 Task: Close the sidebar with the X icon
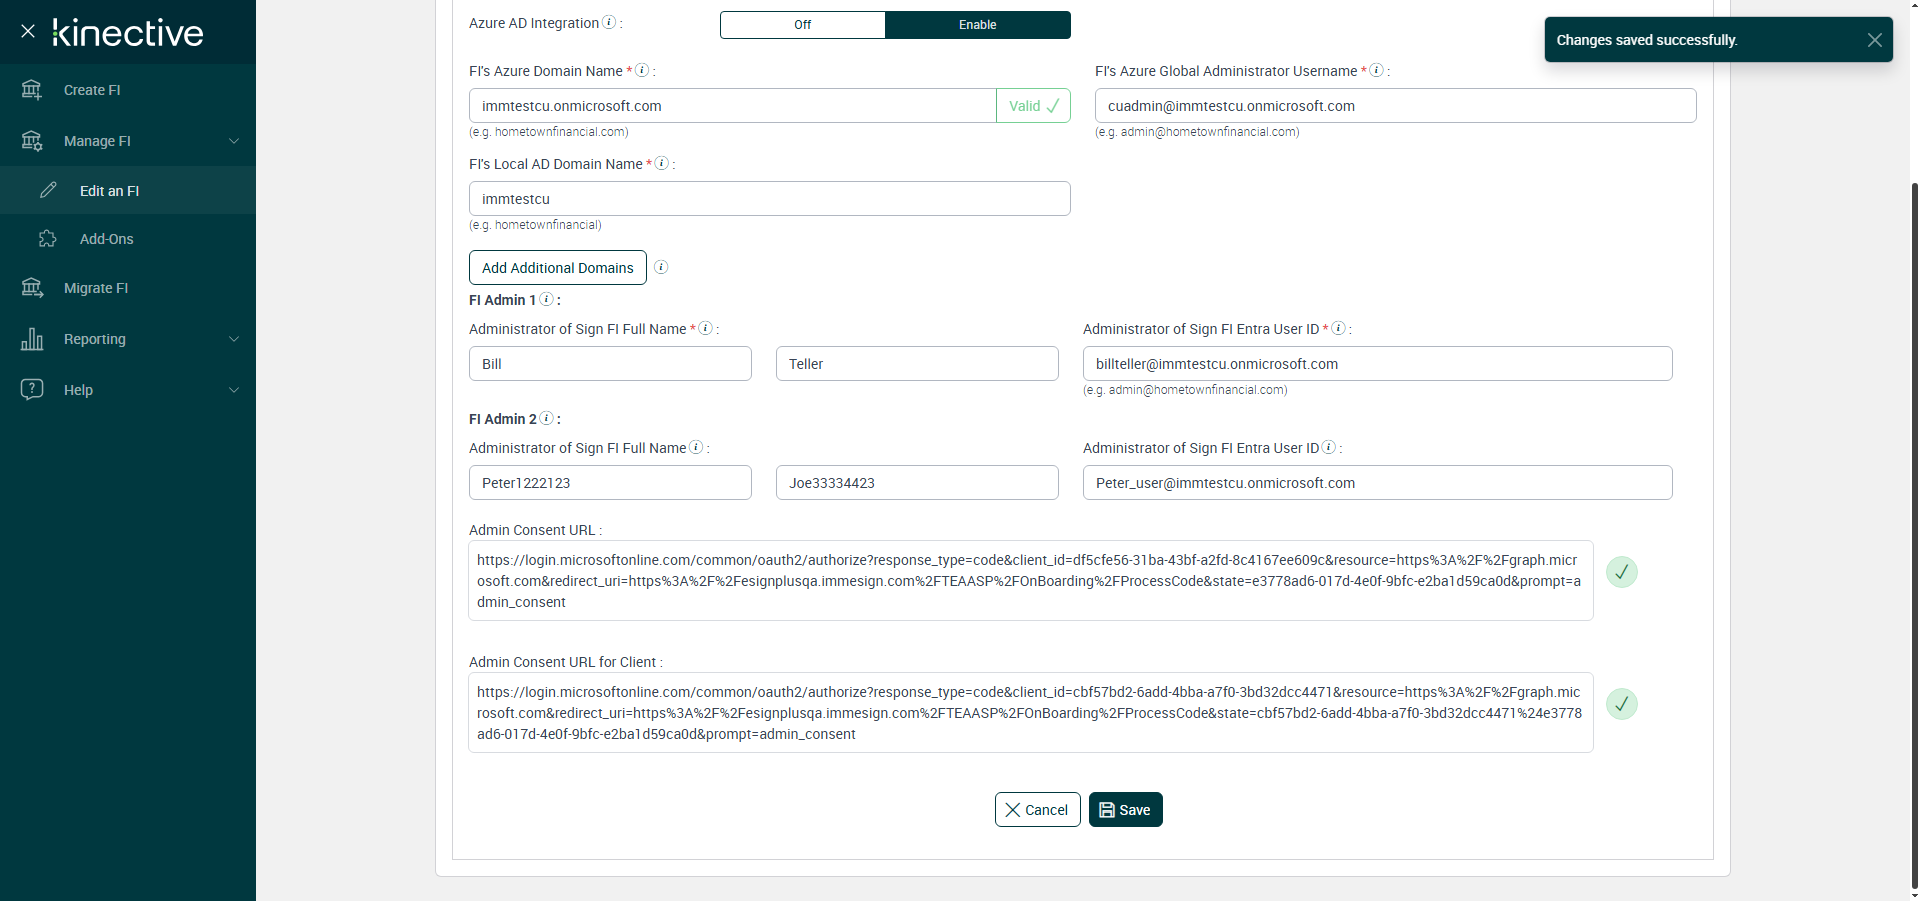click(28, 32)
